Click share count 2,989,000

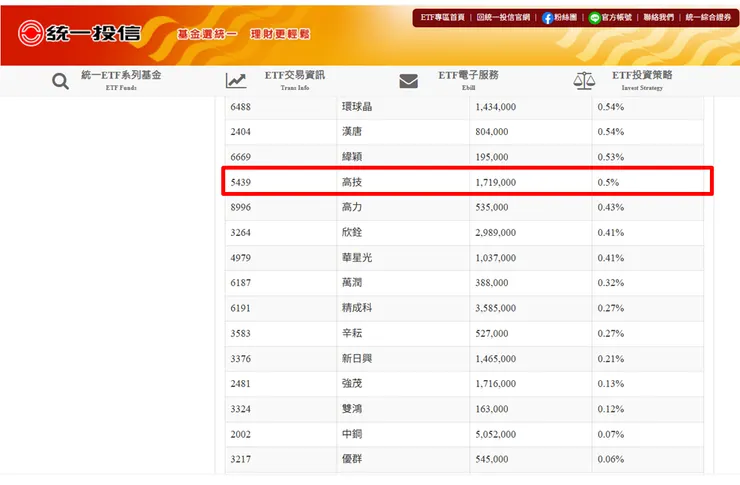(x=495, y=233)
